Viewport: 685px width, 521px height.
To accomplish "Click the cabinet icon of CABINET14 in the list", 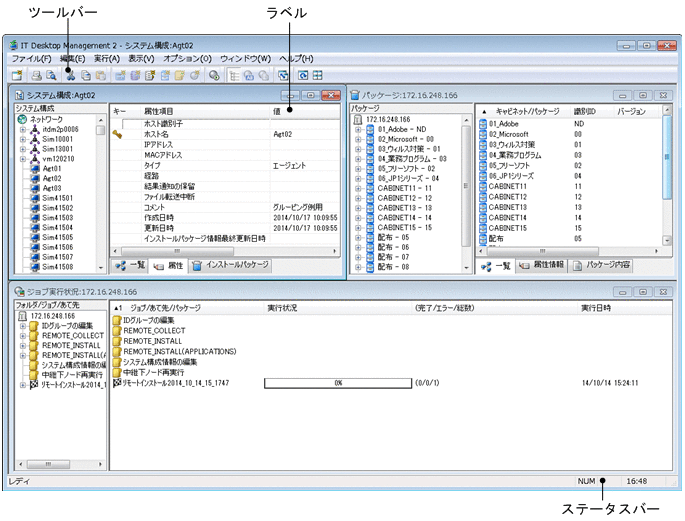I will pos(483,217).
